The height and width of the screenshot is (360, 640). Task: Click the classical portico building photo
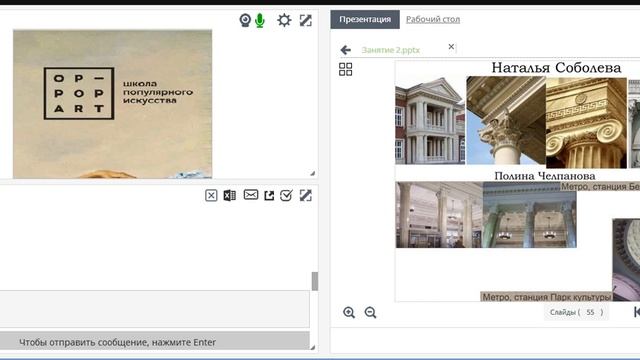coord(430,120)
